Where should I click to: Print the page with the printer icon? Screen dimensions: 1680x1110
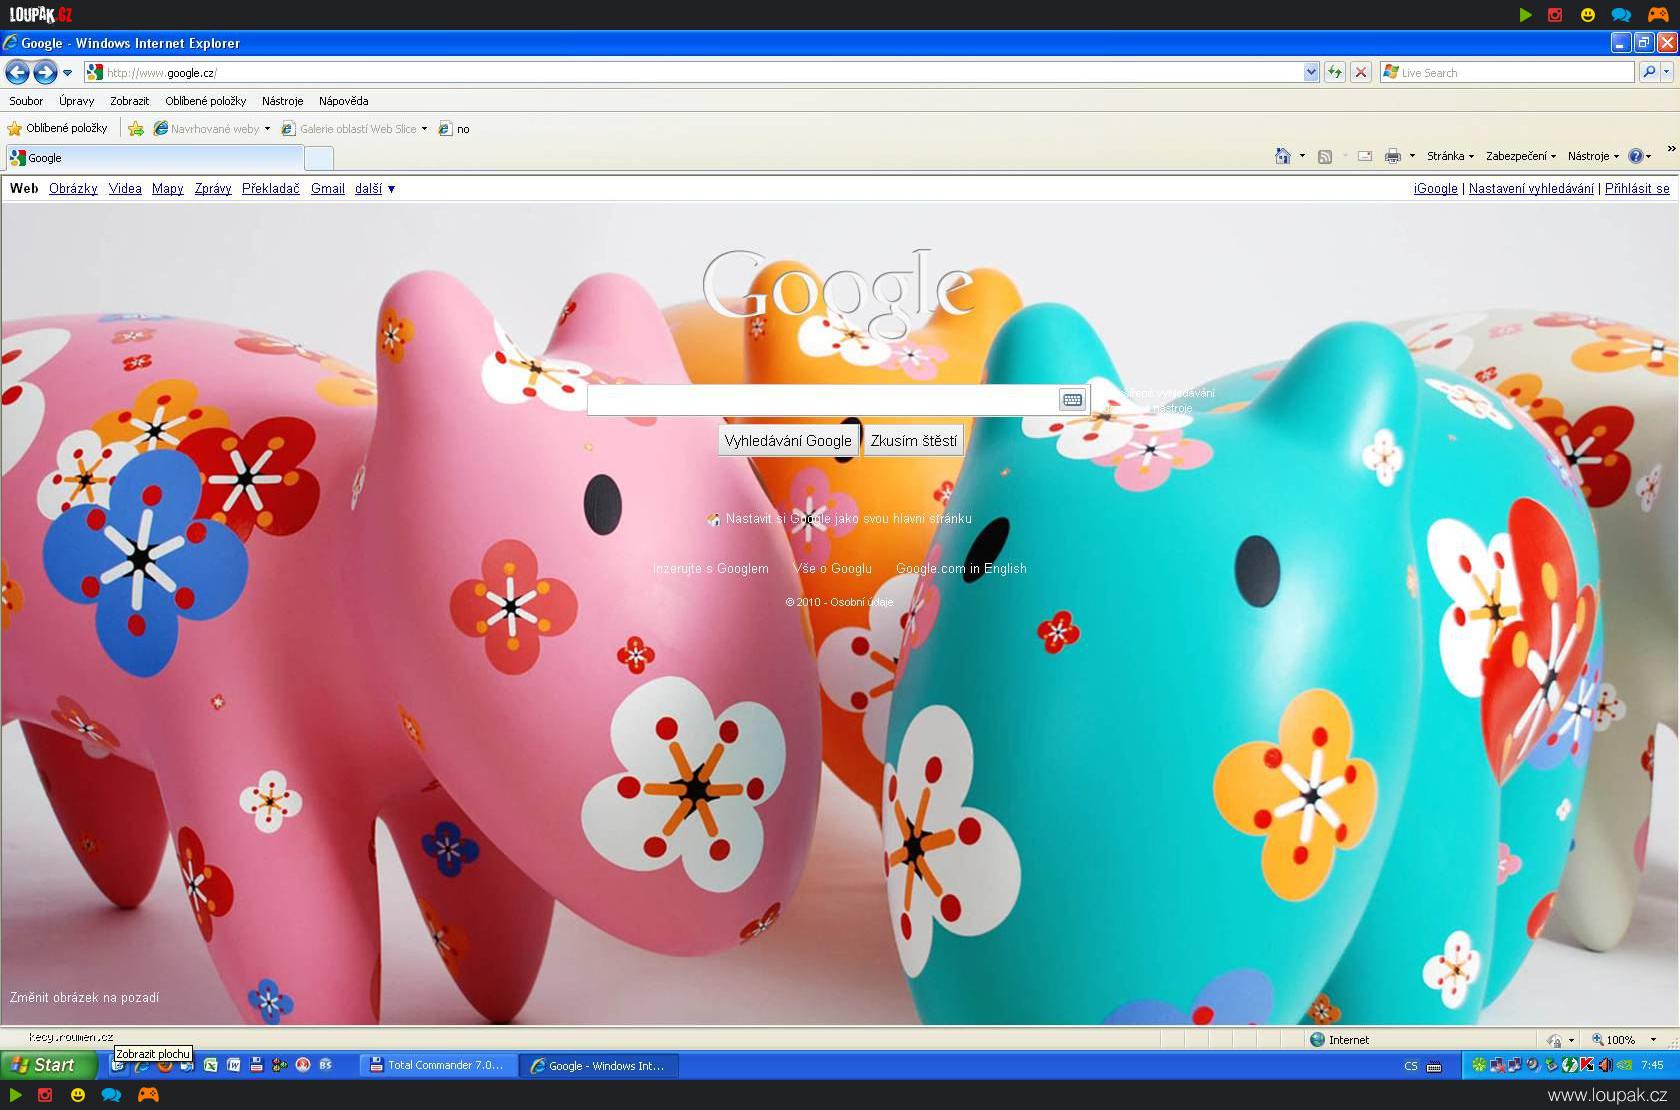tap(1392, 156)
